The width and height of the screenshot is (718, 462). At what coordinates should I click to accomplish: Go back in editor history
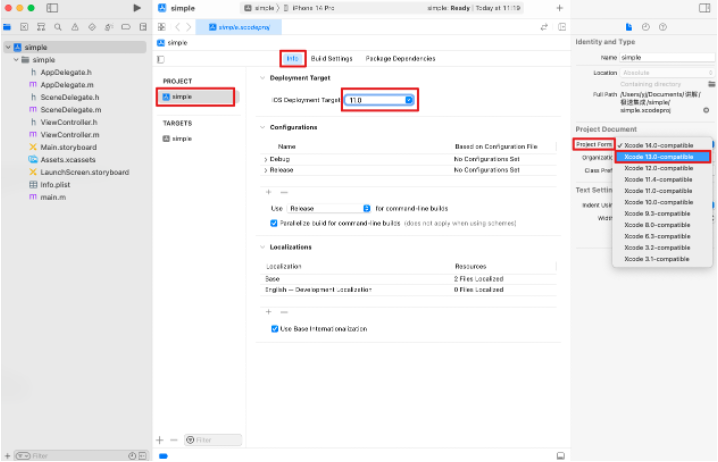click(178, 27)
